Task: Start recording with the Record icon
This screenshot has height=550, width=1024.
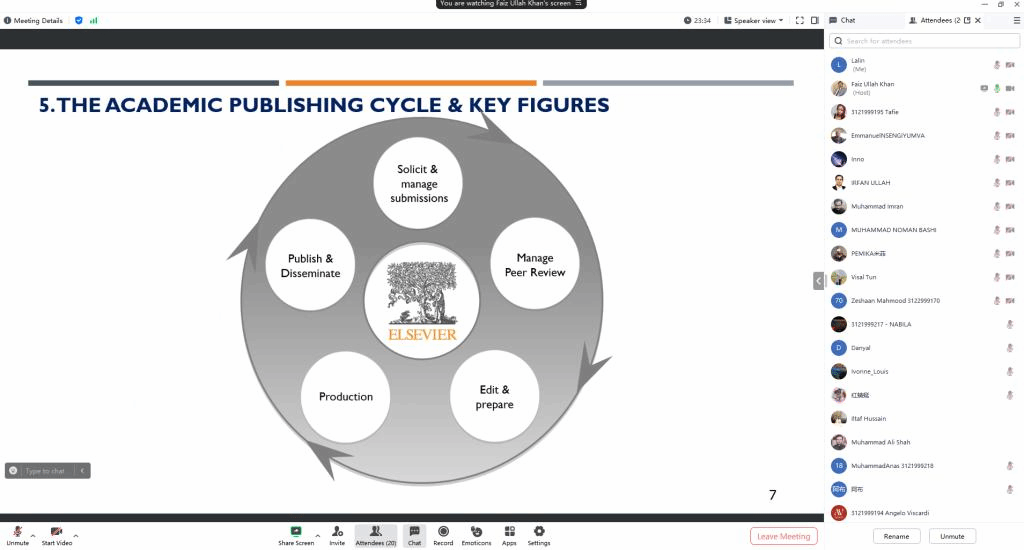Action: coord(443,532)
